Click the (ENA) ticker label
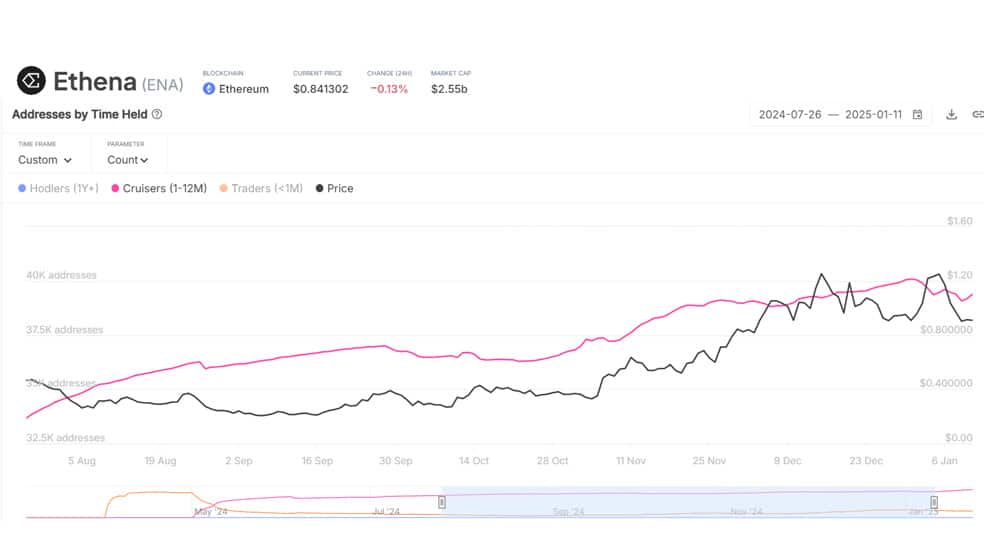Viewport: 984px width, 554px height. click(163, 85)
